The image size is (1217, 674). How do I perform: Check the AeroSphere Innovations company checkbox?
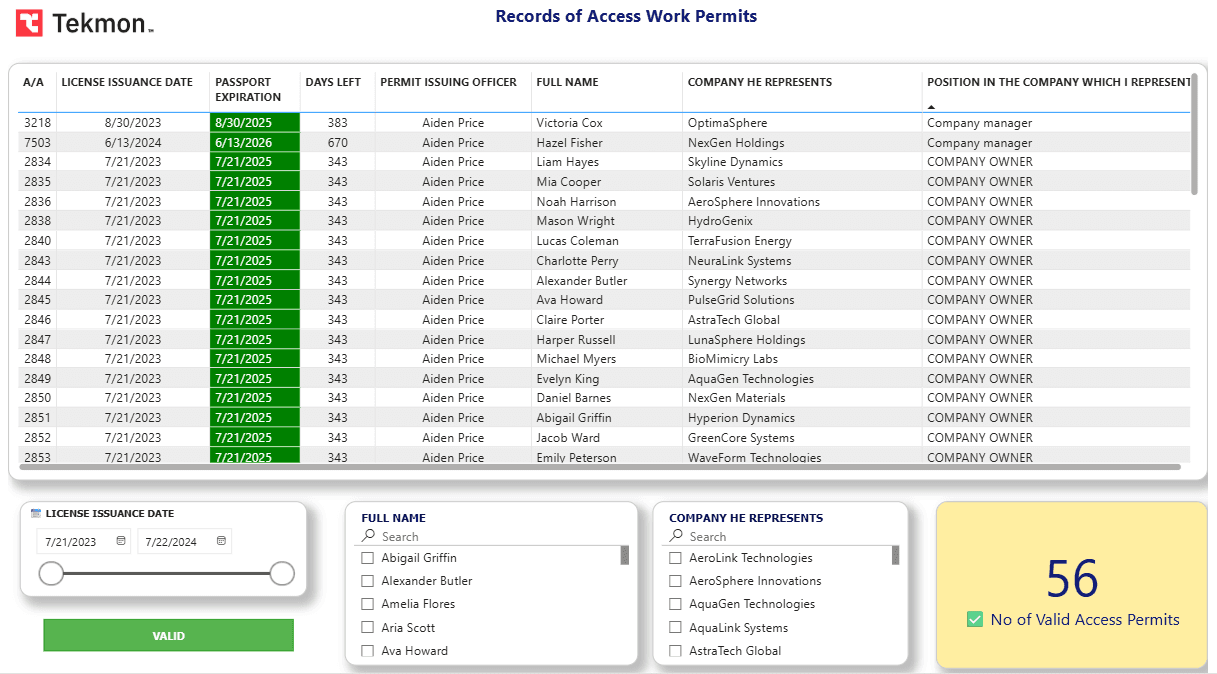point(675,580)
